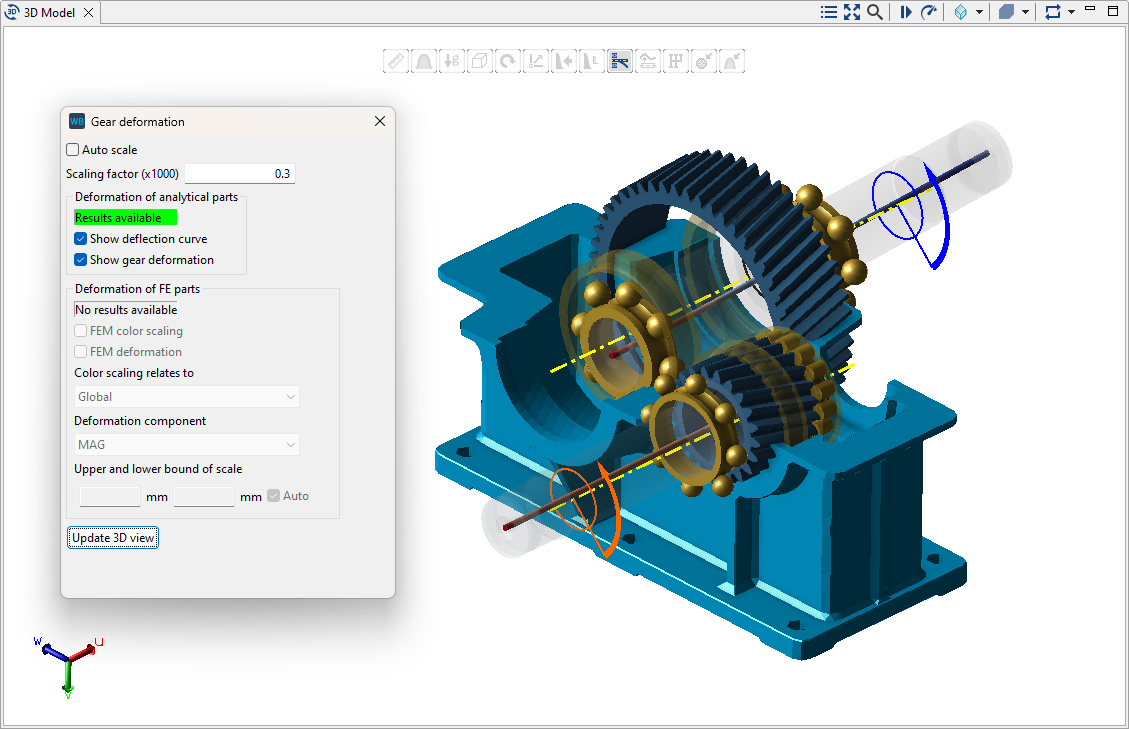
Task: Open the Deformation component MAG dropdown
Action: pos(184,444)
